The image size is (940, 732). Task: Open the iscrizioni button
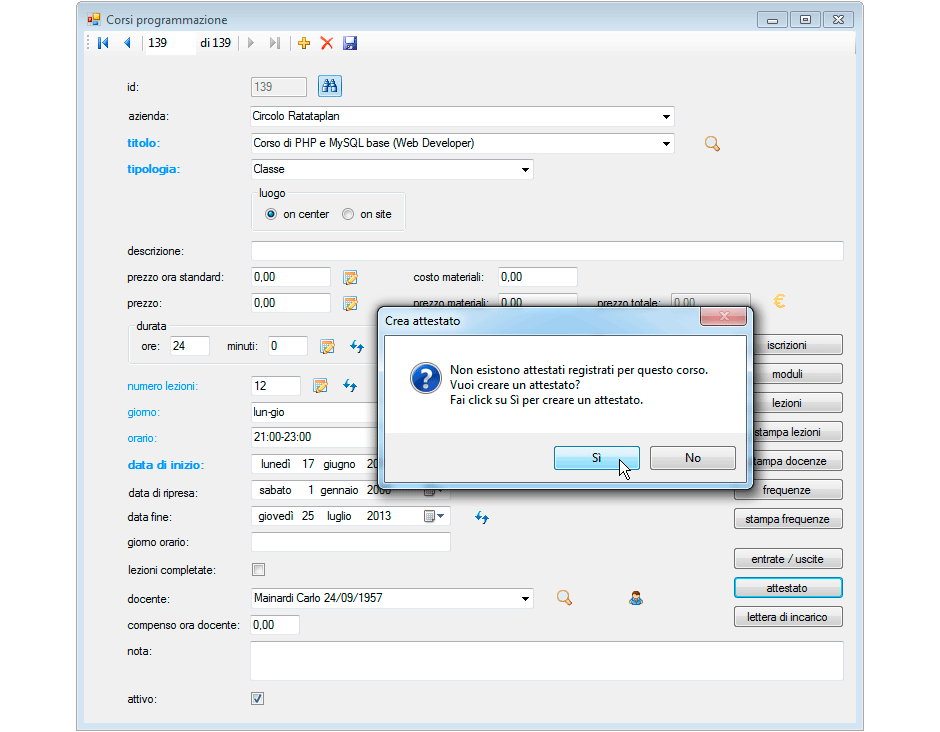788,345
